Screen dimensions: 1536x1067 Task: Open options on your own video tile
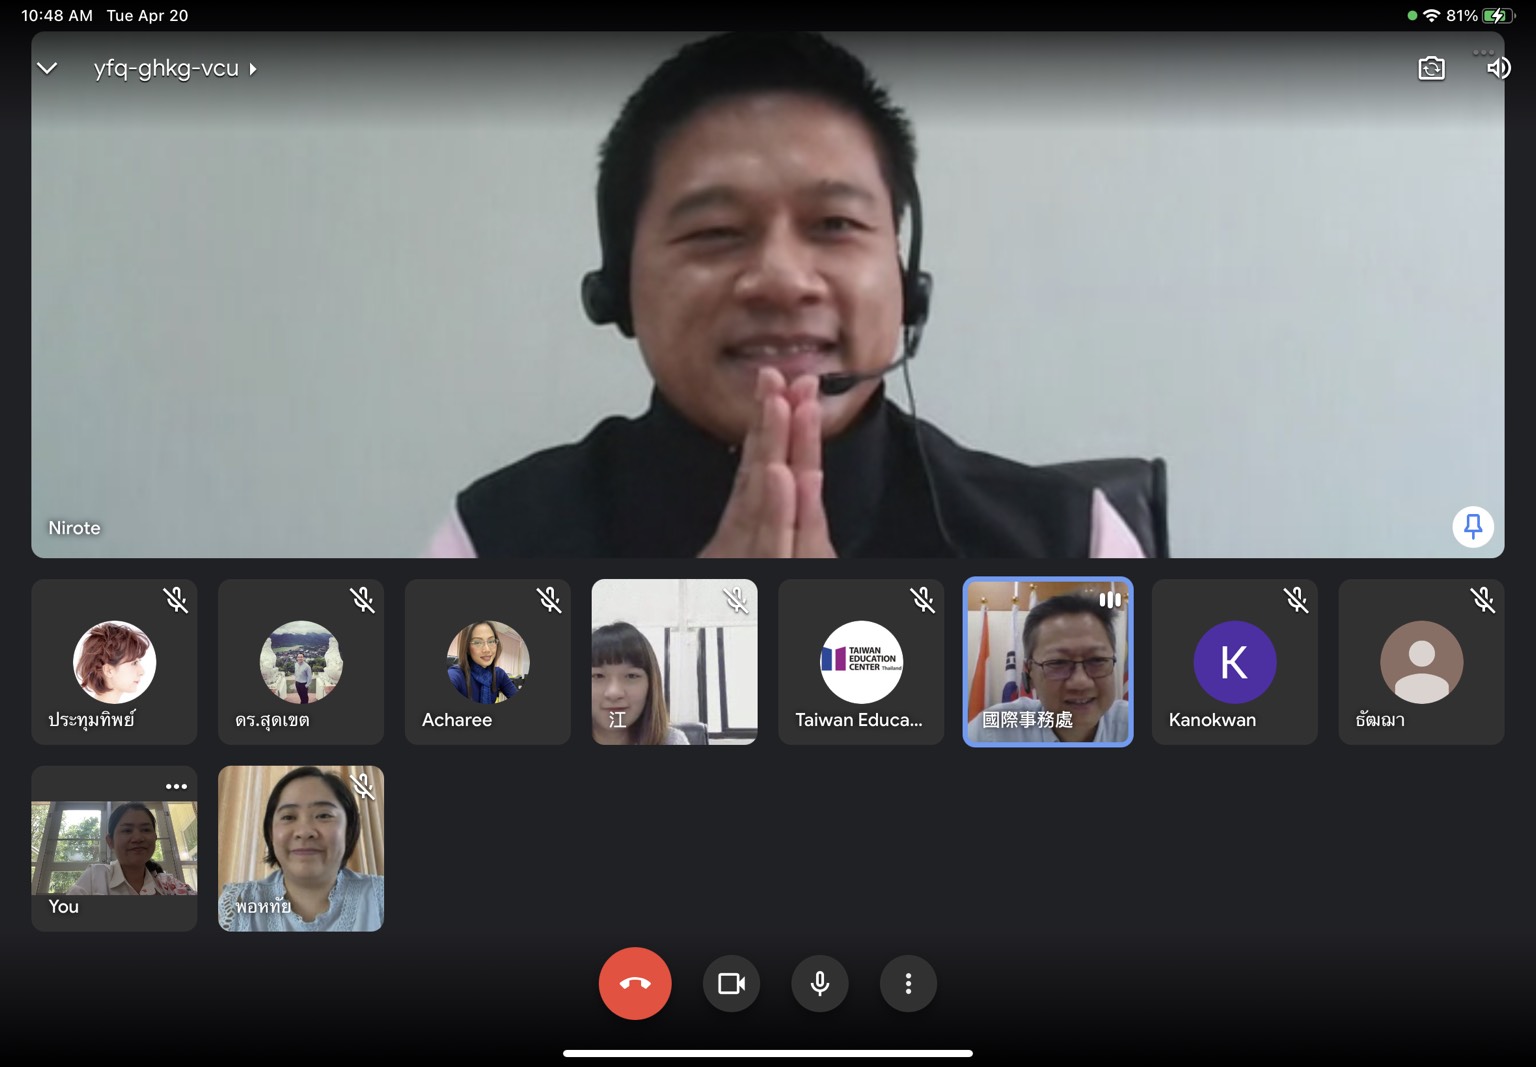pyautogui.click(x=176, y=786)
